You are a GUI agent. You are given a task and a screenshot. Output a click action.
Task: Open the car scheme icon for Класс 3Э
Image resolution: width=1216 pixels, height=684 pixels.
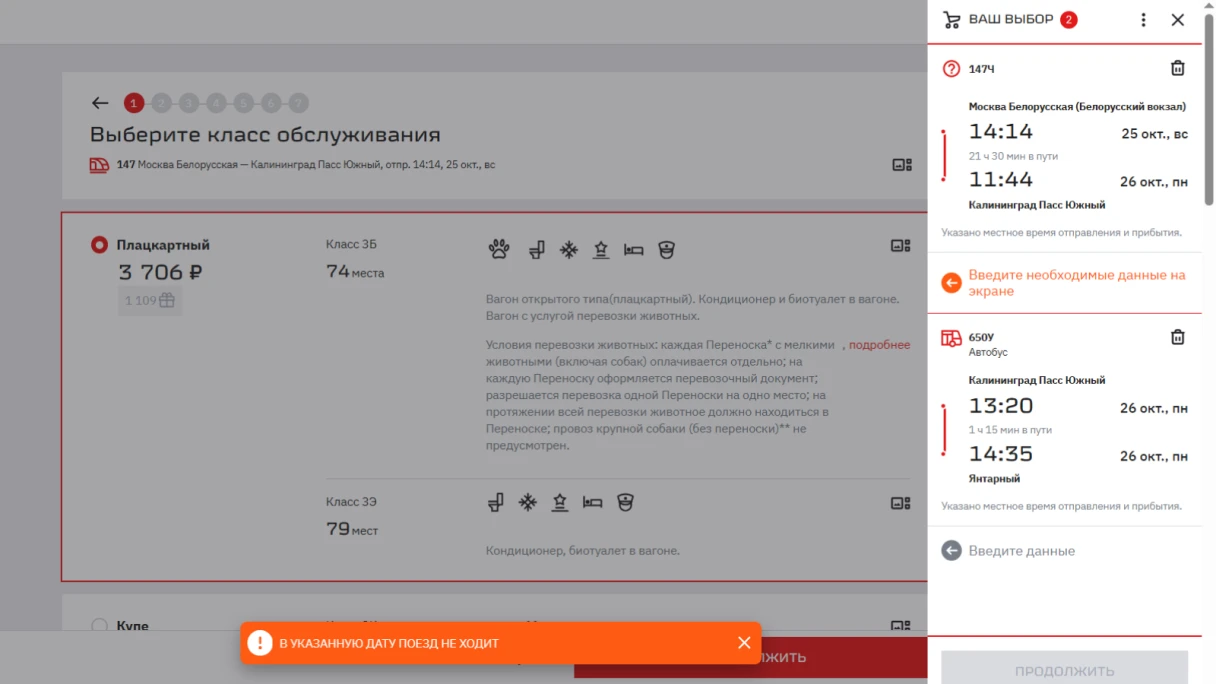[901, 503]
